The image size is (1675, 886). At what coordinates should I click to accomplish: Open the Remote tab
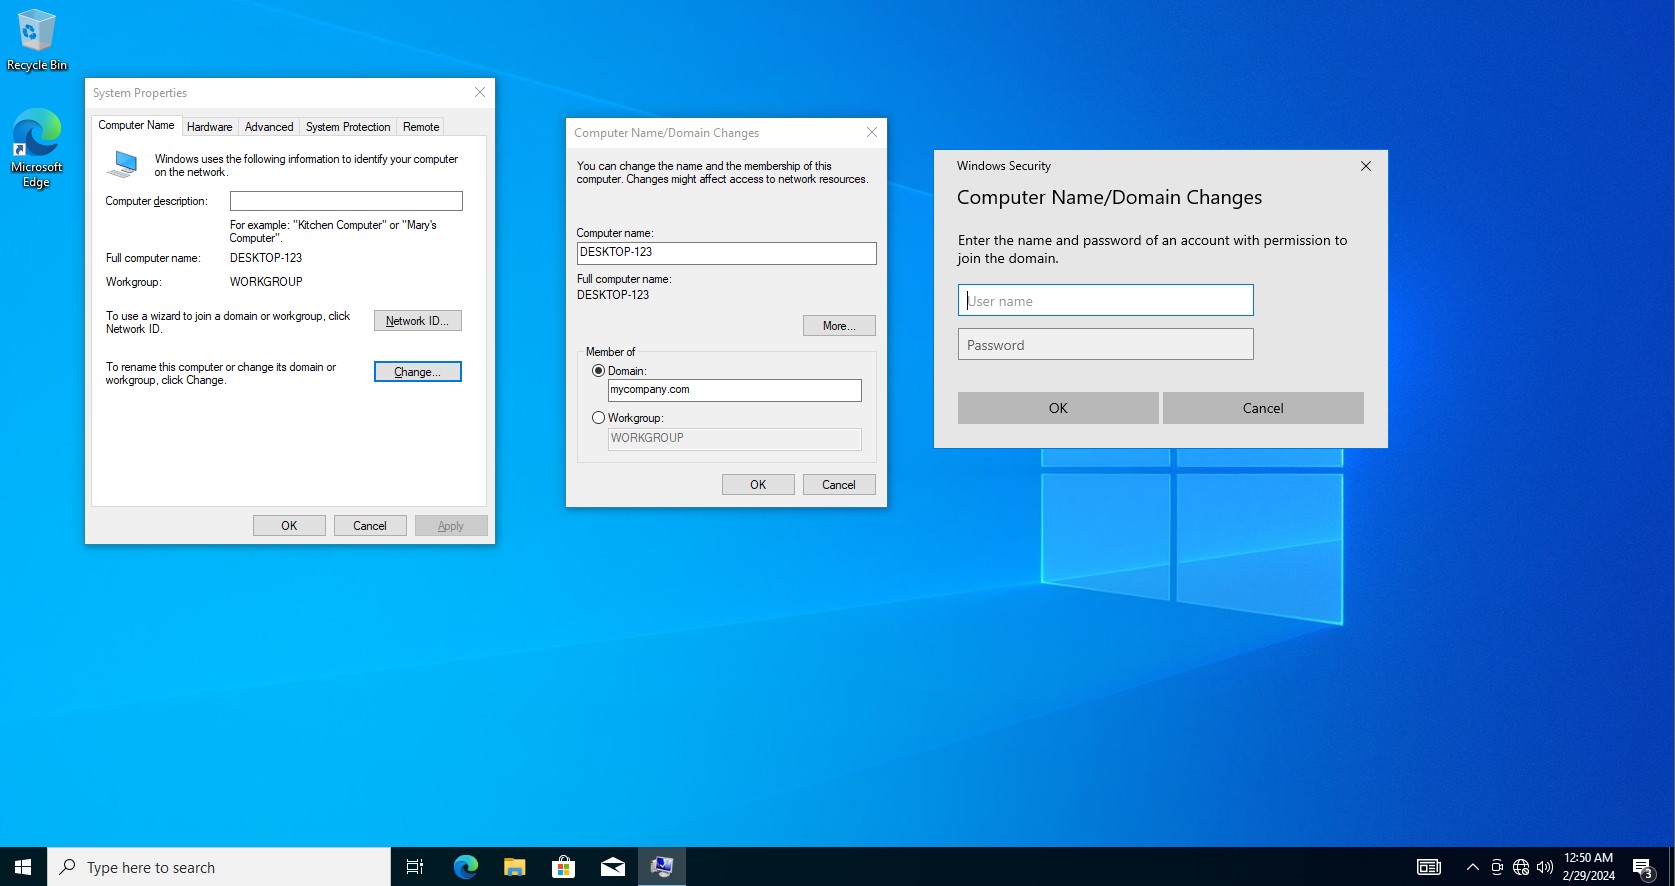[x=421, y=127]
